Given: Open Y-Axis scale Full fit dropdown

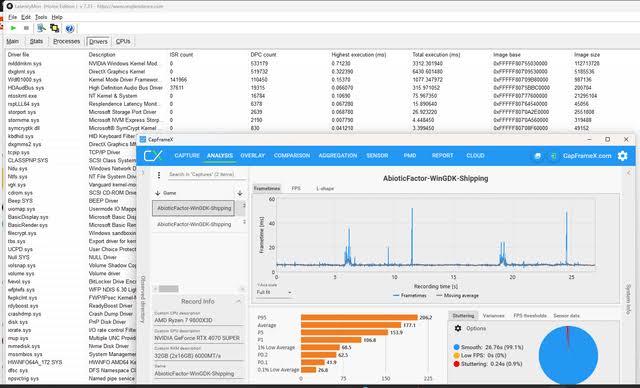Looking at the screenshot, I should 273,293.
